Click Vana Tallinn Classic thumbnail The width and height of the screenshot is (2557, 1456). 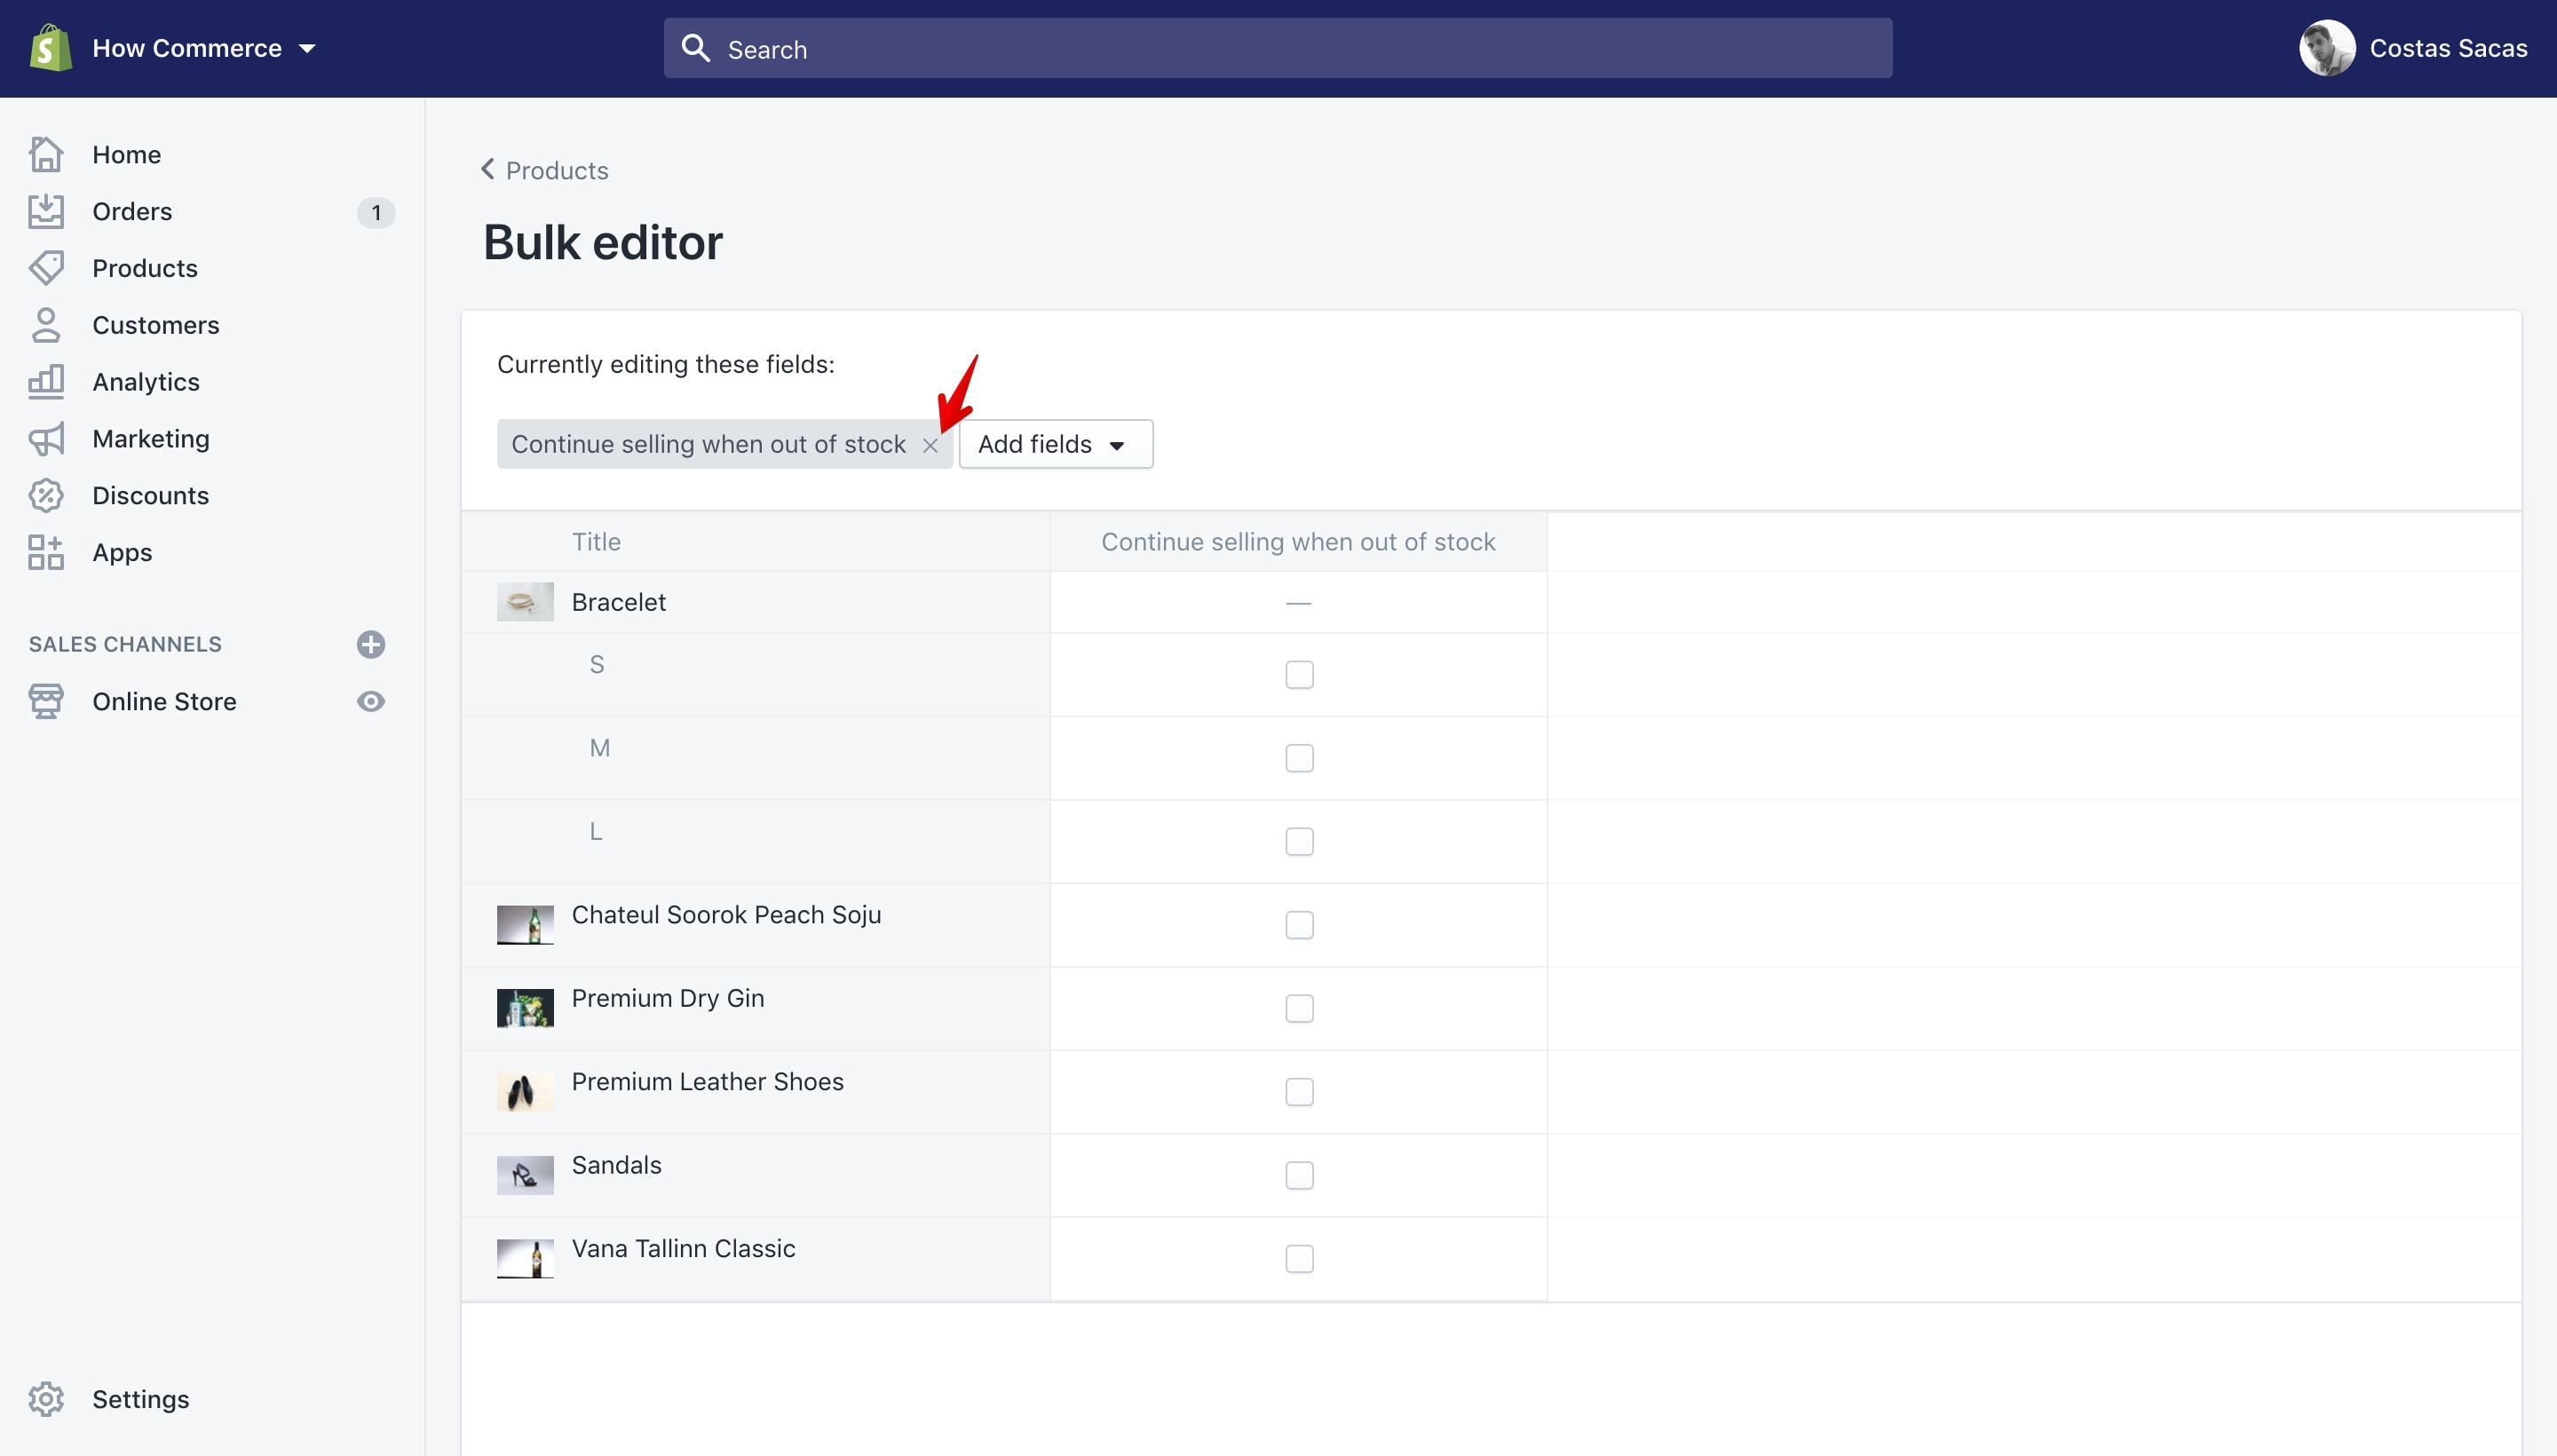pyautogui.click(x=525, y=1259)
